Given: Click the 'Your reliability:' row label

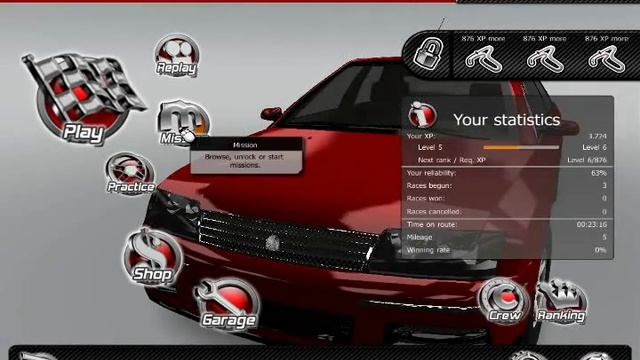Looking at the screenshot, I should (x=431, y=173).
